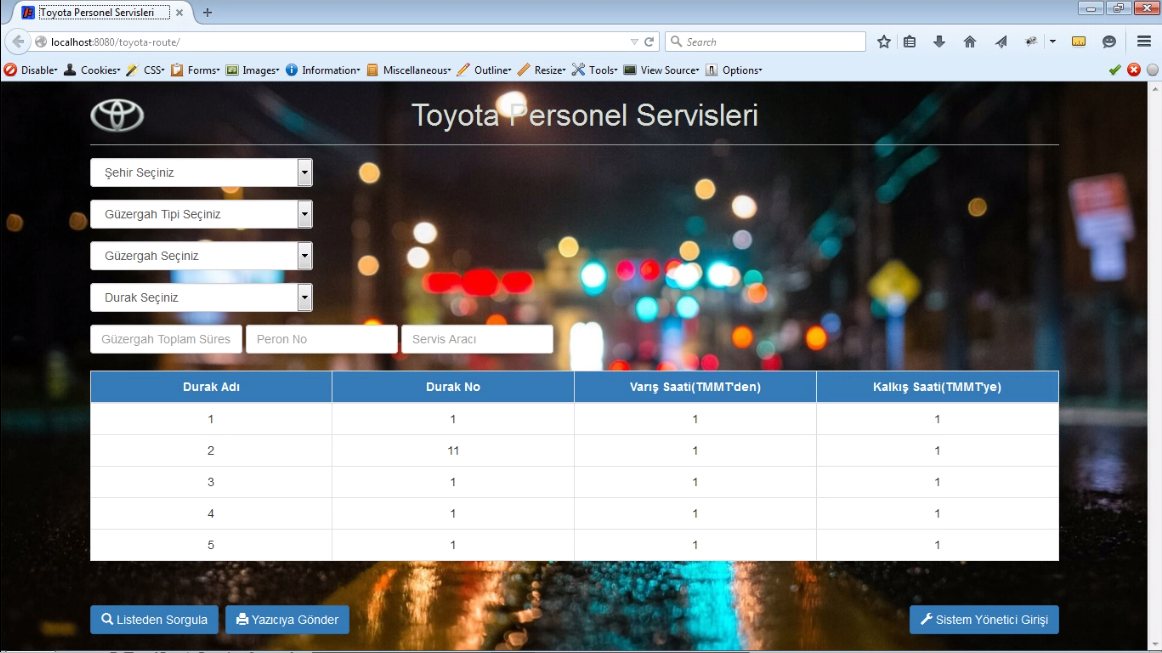
Task: Click the Peron No input field
Action: pos(322,339)
